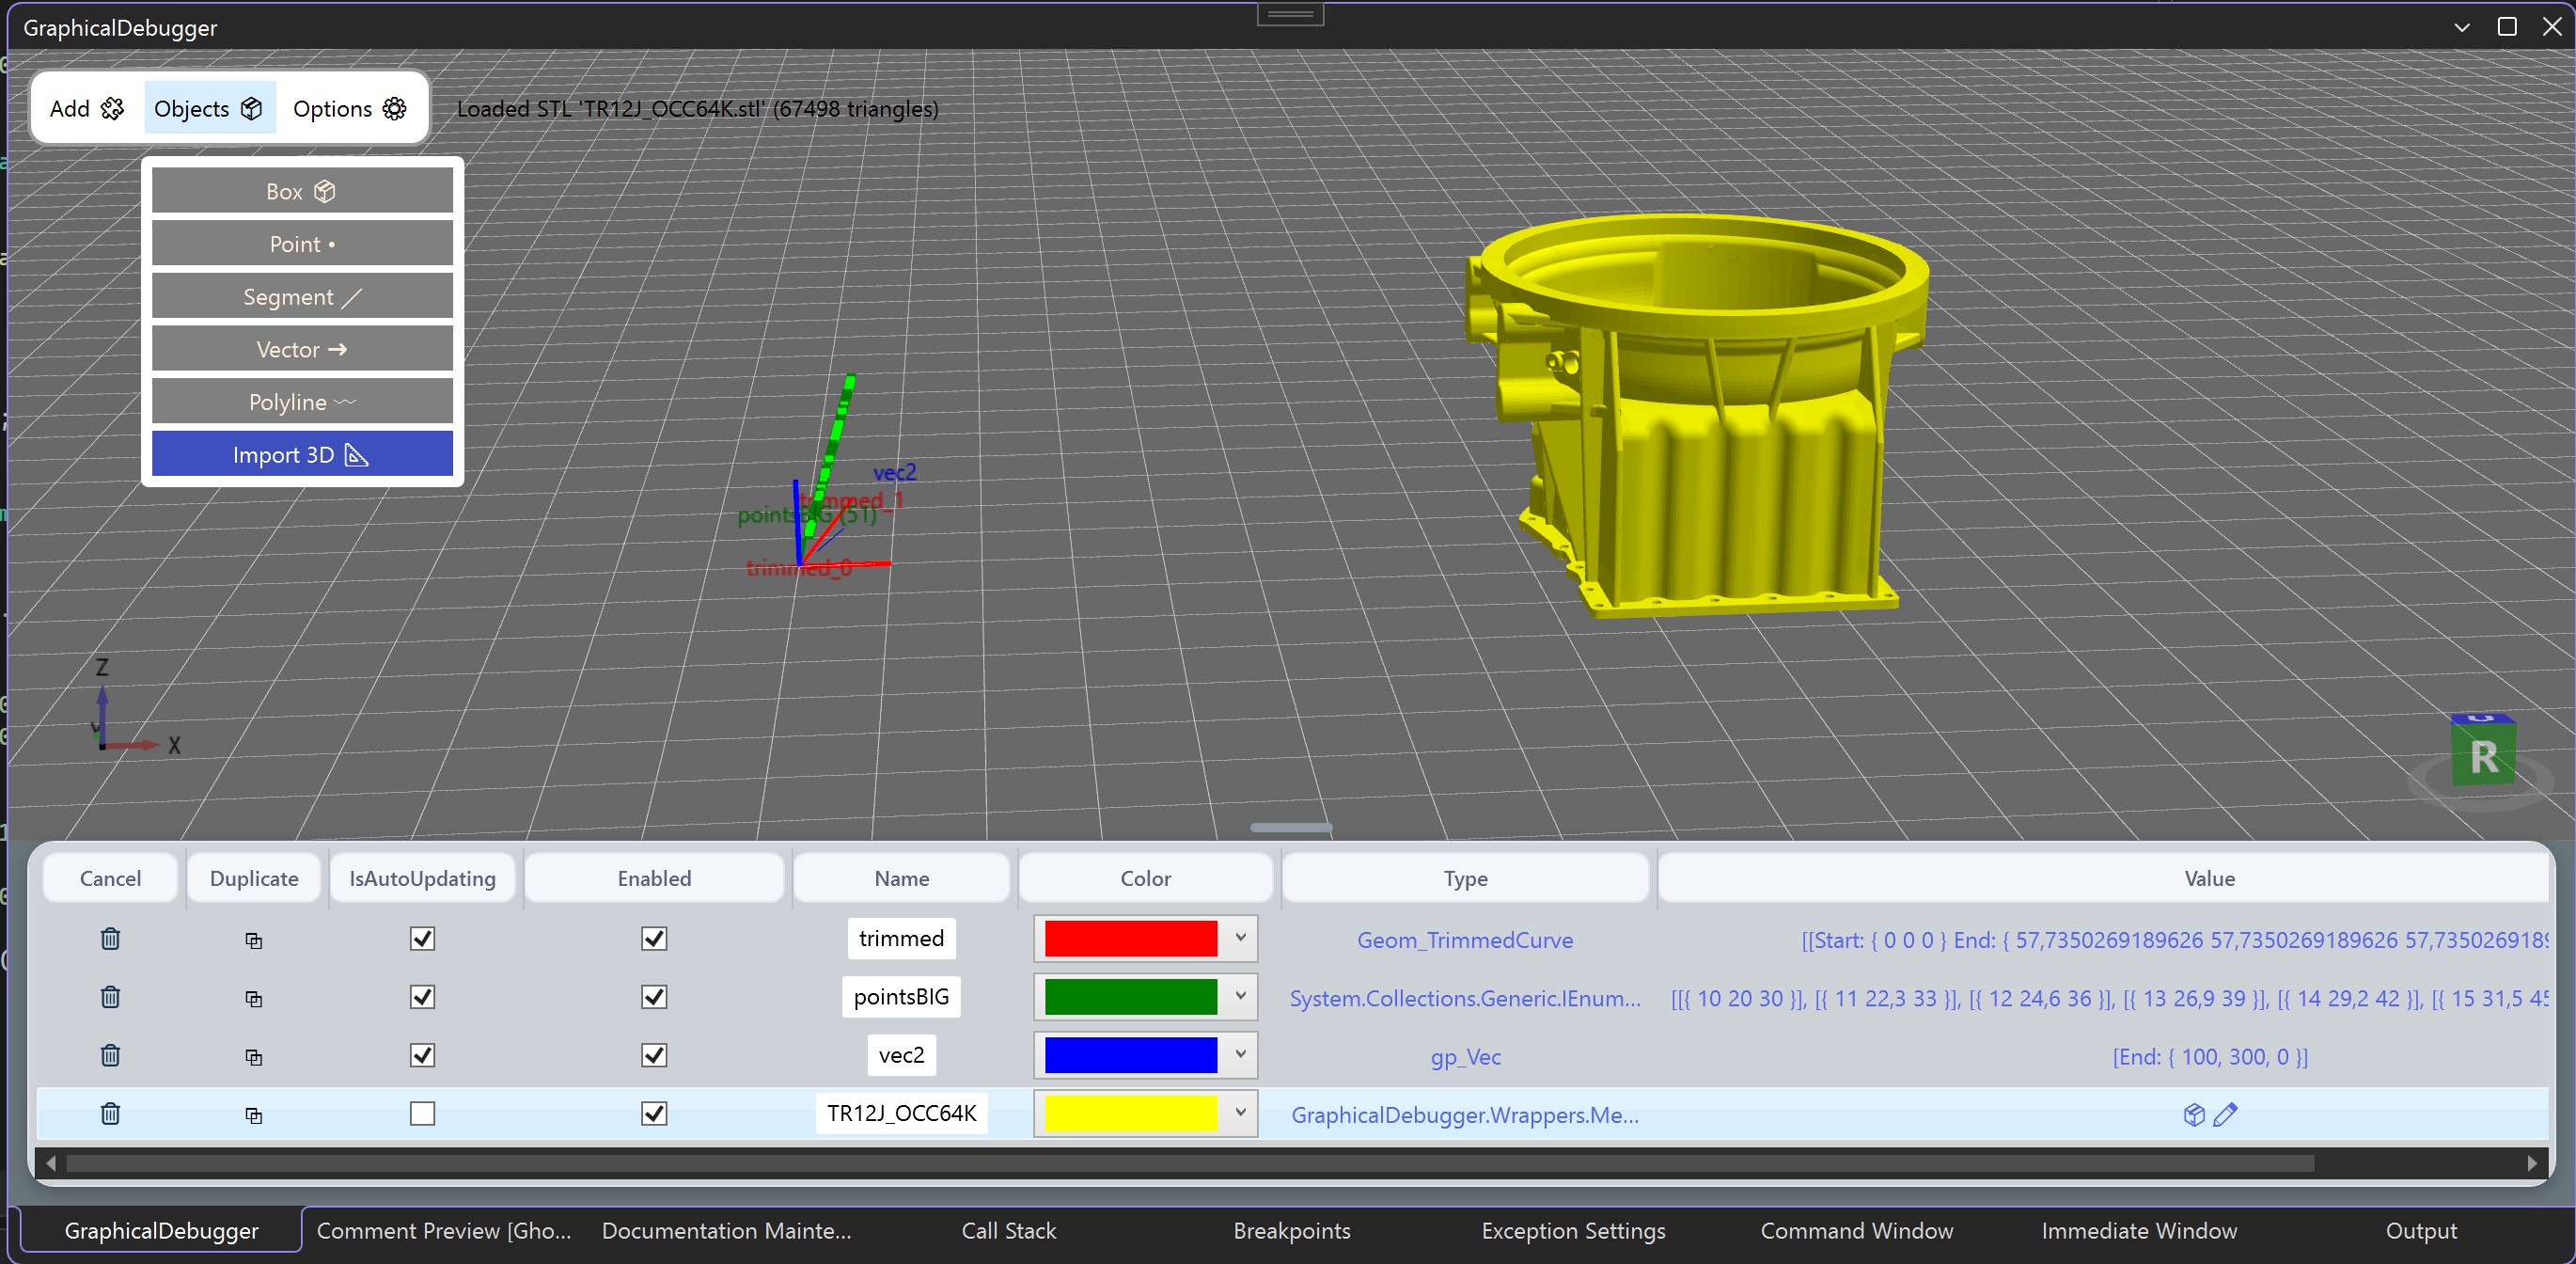Click the Color column header
Screen dimensions: 2576x1264
1145,878
